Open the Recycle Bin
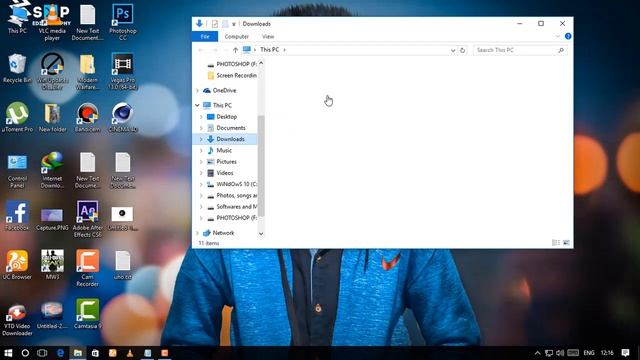Image resolution: width=640 pixels, height=360 pixels. (x=17, y=69)
